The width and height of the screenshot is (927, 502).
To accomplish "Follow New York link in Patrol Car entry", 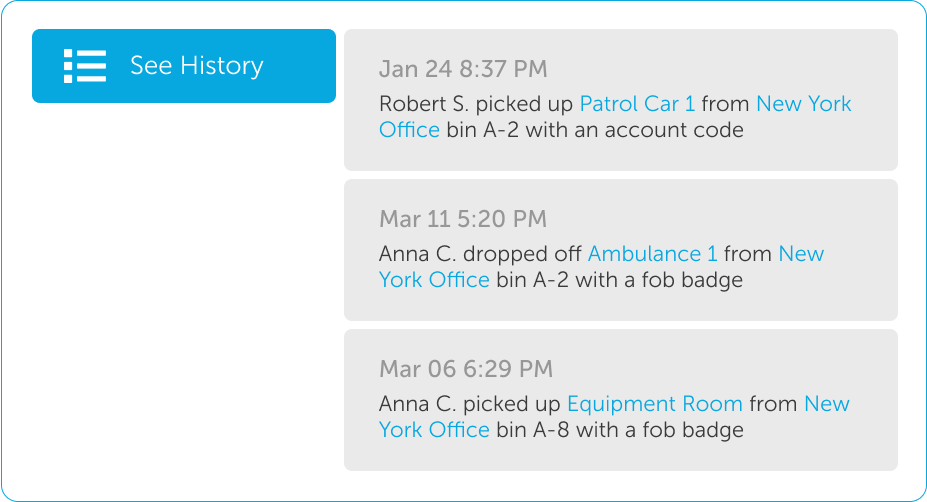I will tap(803, 104).
